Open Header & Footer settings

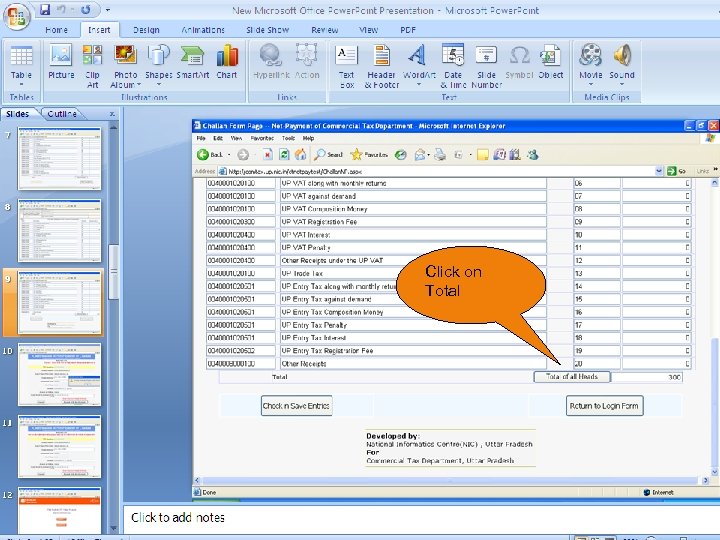click(x=381, y=66)
